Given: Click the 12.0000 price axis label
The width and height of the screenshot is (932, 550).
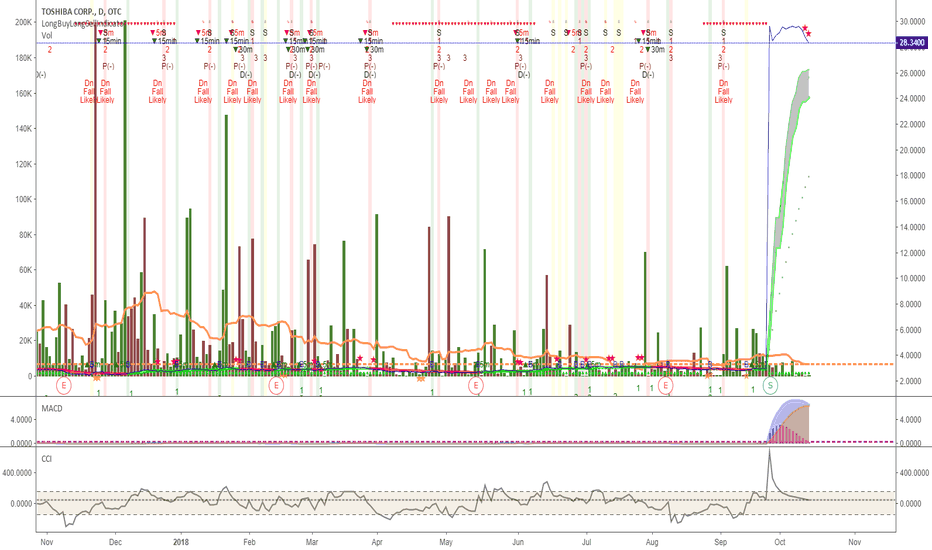Looking at the screenshot, I should 912,253.
